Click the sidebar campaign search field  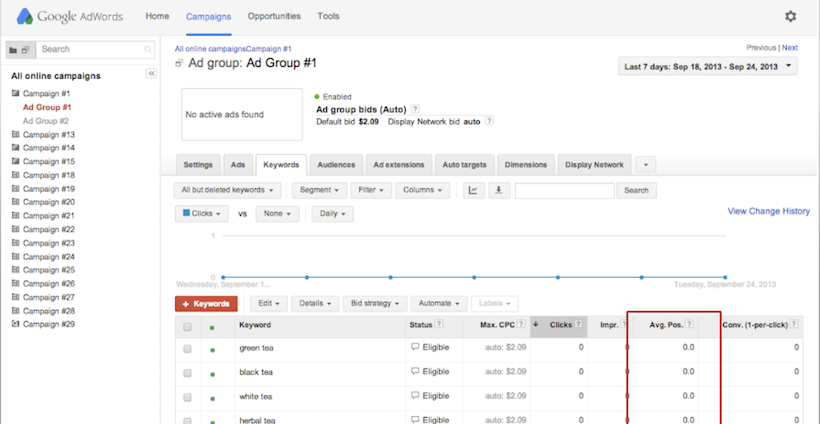pyautogui.click(x=96, y=49)
